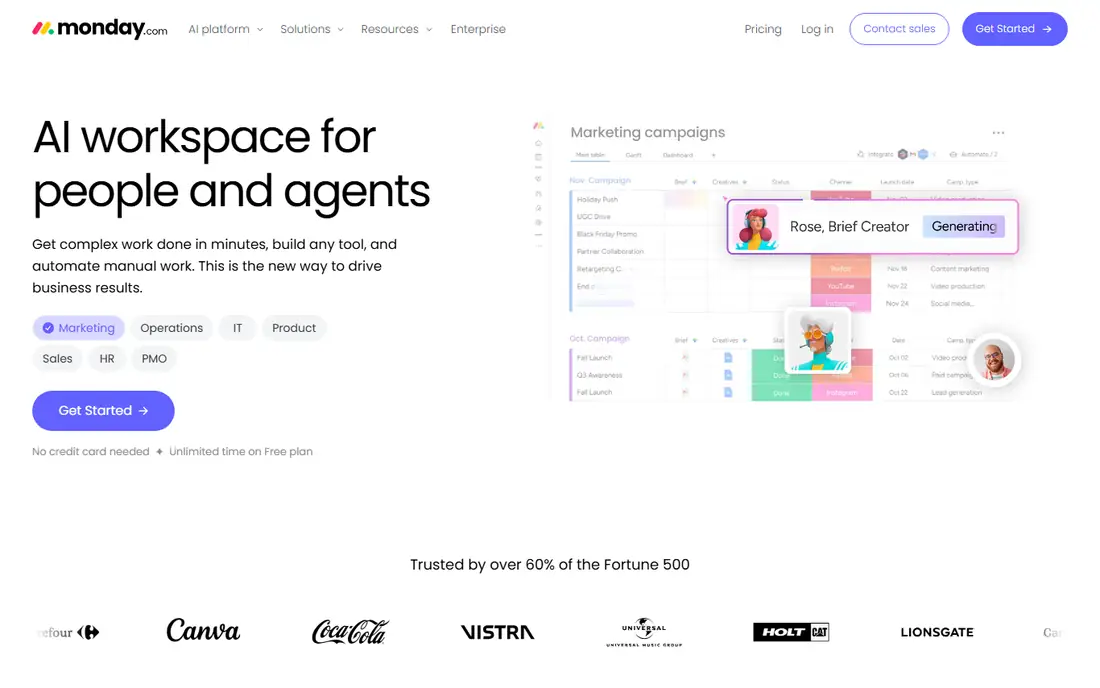Click the grey-haired agent avatar with orange glasses

tap(817, 341)
